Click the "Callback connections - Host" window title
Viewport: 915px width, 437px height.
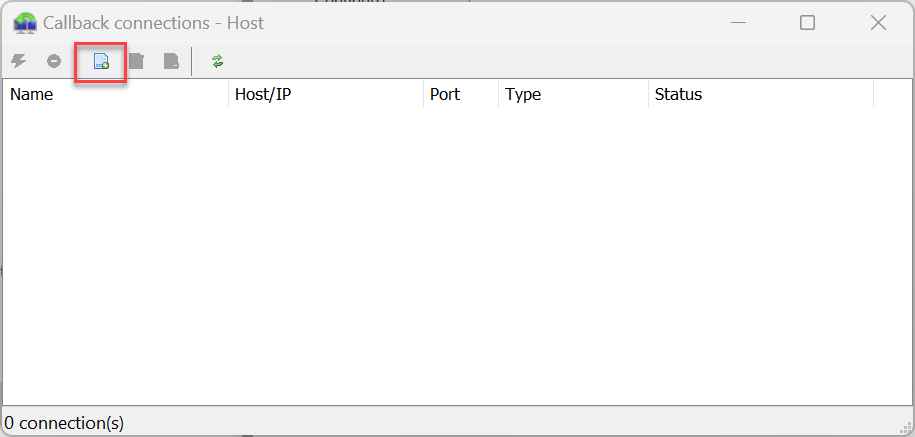[x=154, y=22]
